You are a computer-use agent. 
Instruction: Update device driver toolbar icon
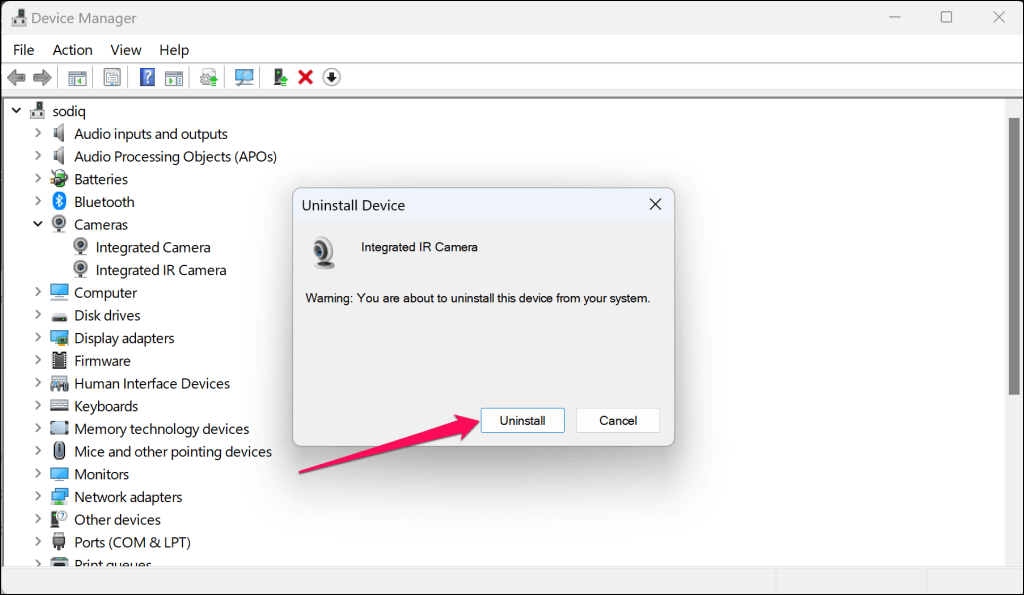tap(208, 78)
